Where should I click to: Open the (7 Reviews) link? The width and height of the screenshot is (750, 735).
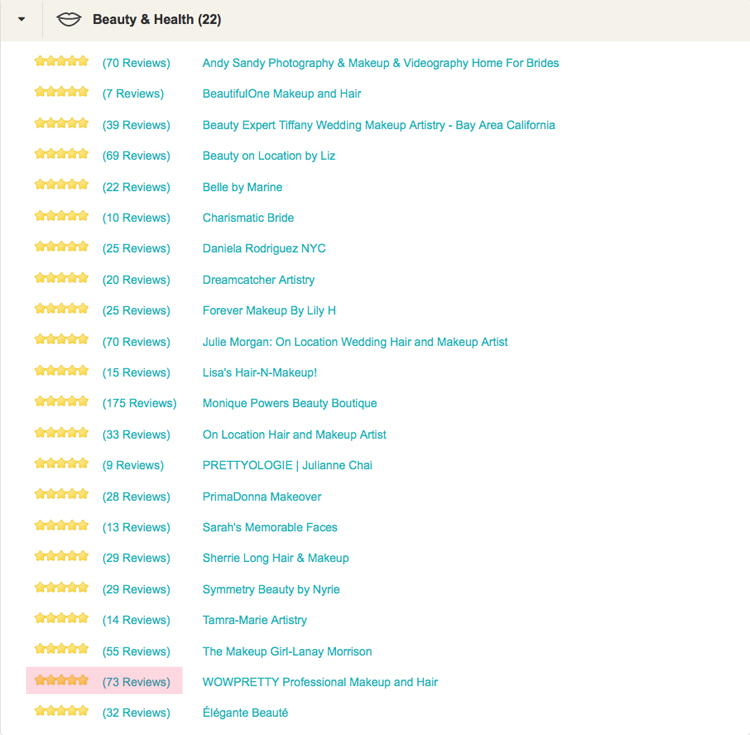coord(133,93)
